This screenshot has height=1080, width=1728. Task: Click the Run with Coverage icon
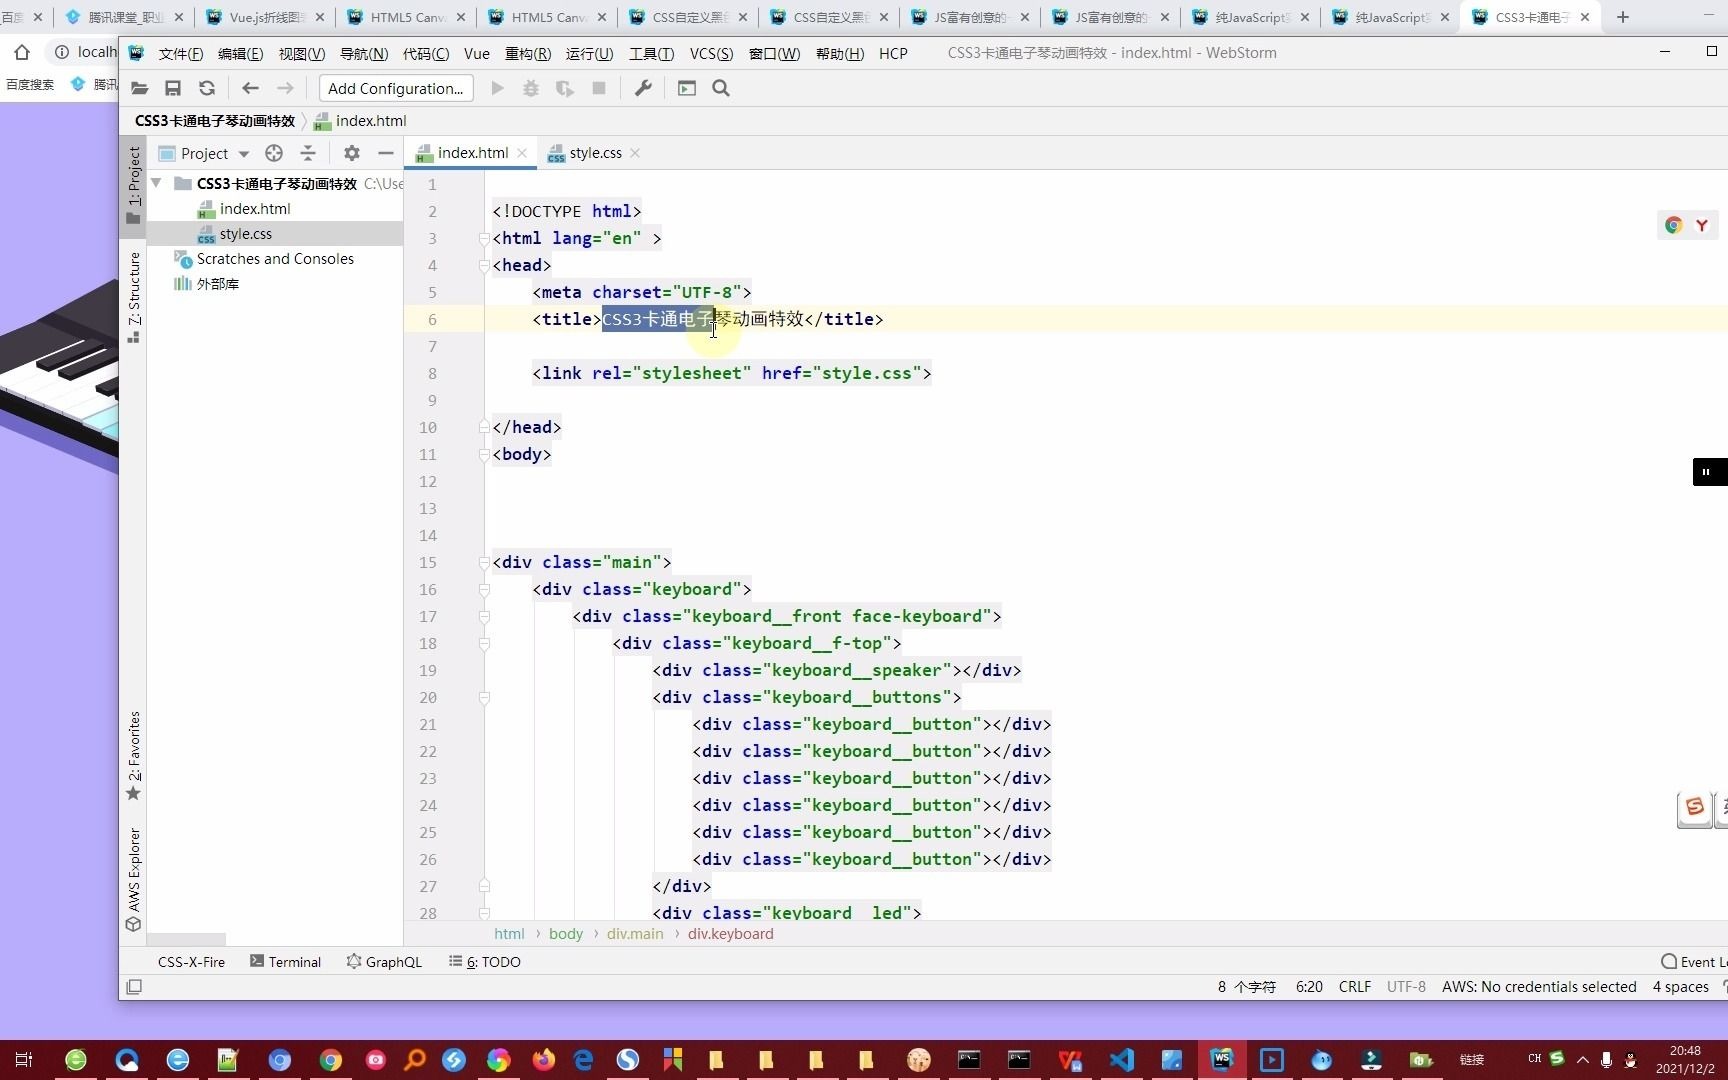(565, 88)
